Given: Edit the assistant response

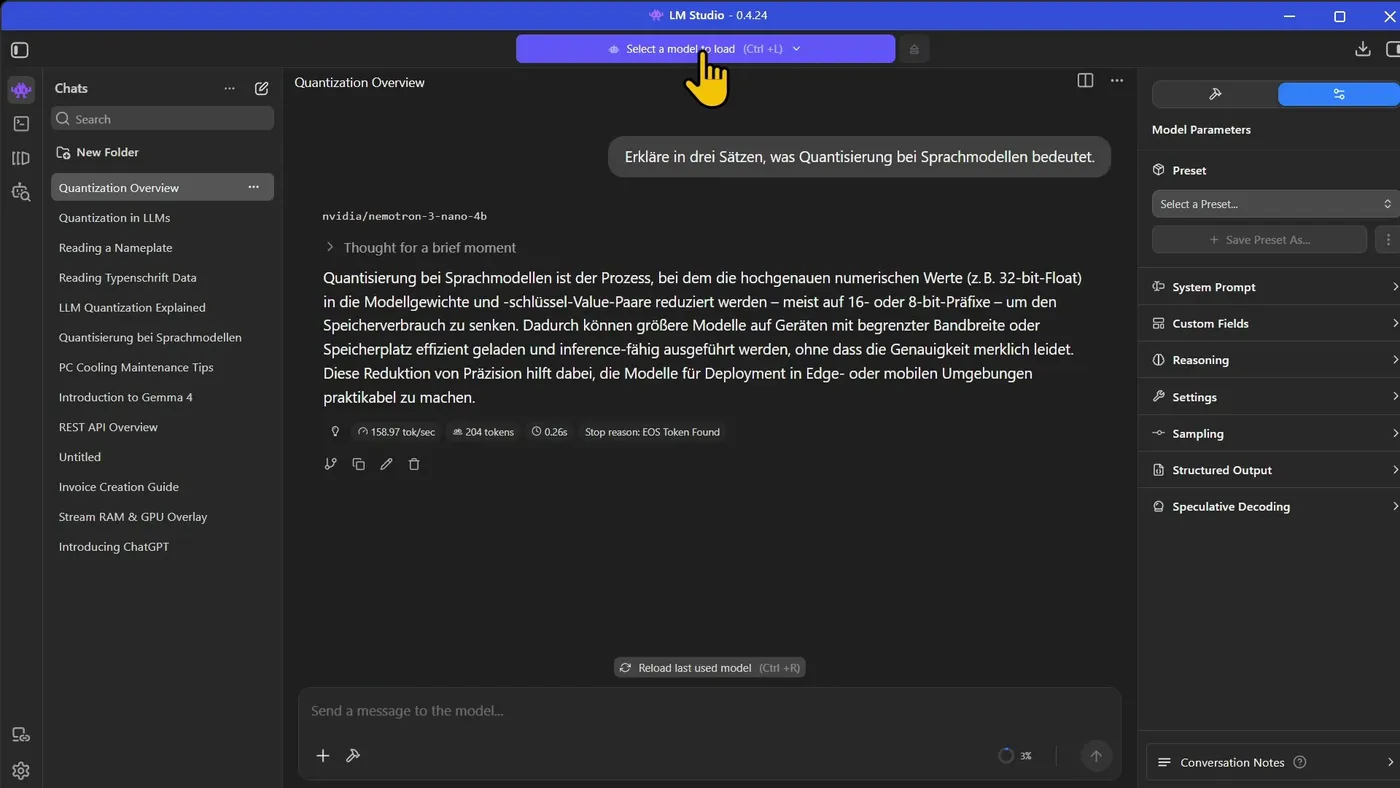Looking at the screenshot, I should click(x=386, y=464).
